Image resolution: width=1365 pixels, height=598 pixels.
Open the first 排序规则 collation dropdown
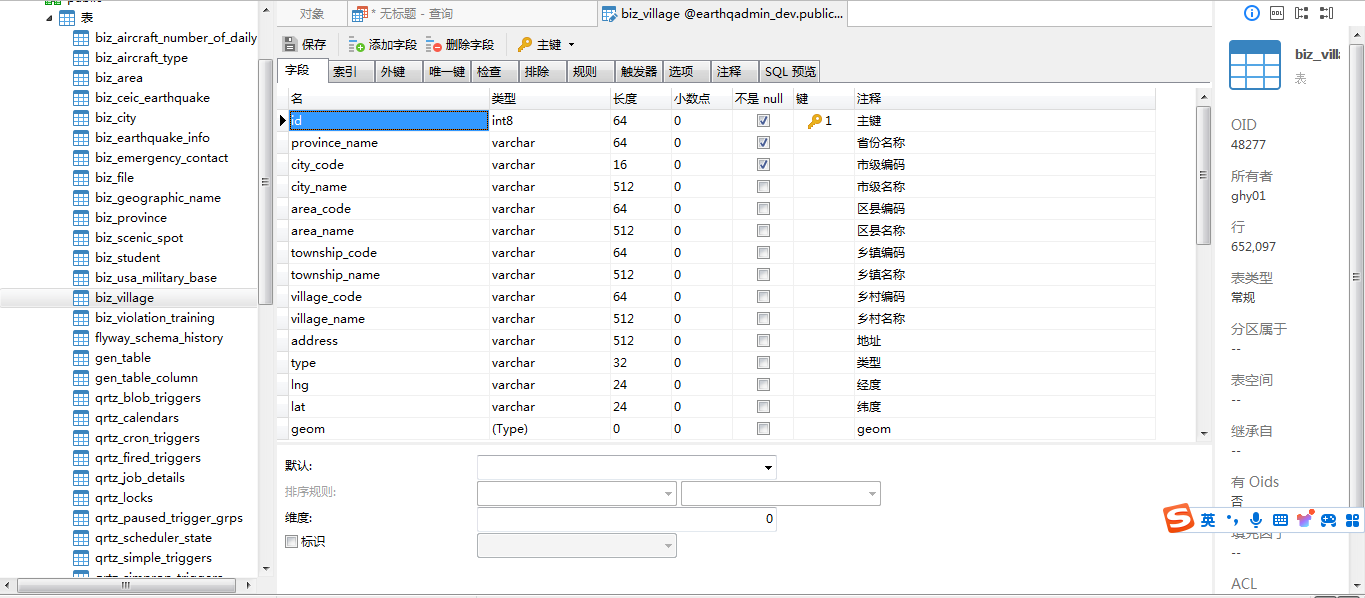[x=668, y=494]
